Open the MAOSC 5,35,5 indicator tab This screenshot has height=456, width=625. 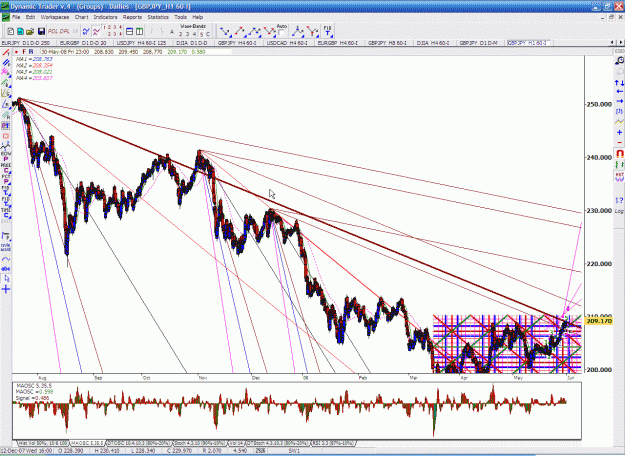[87, 443]
